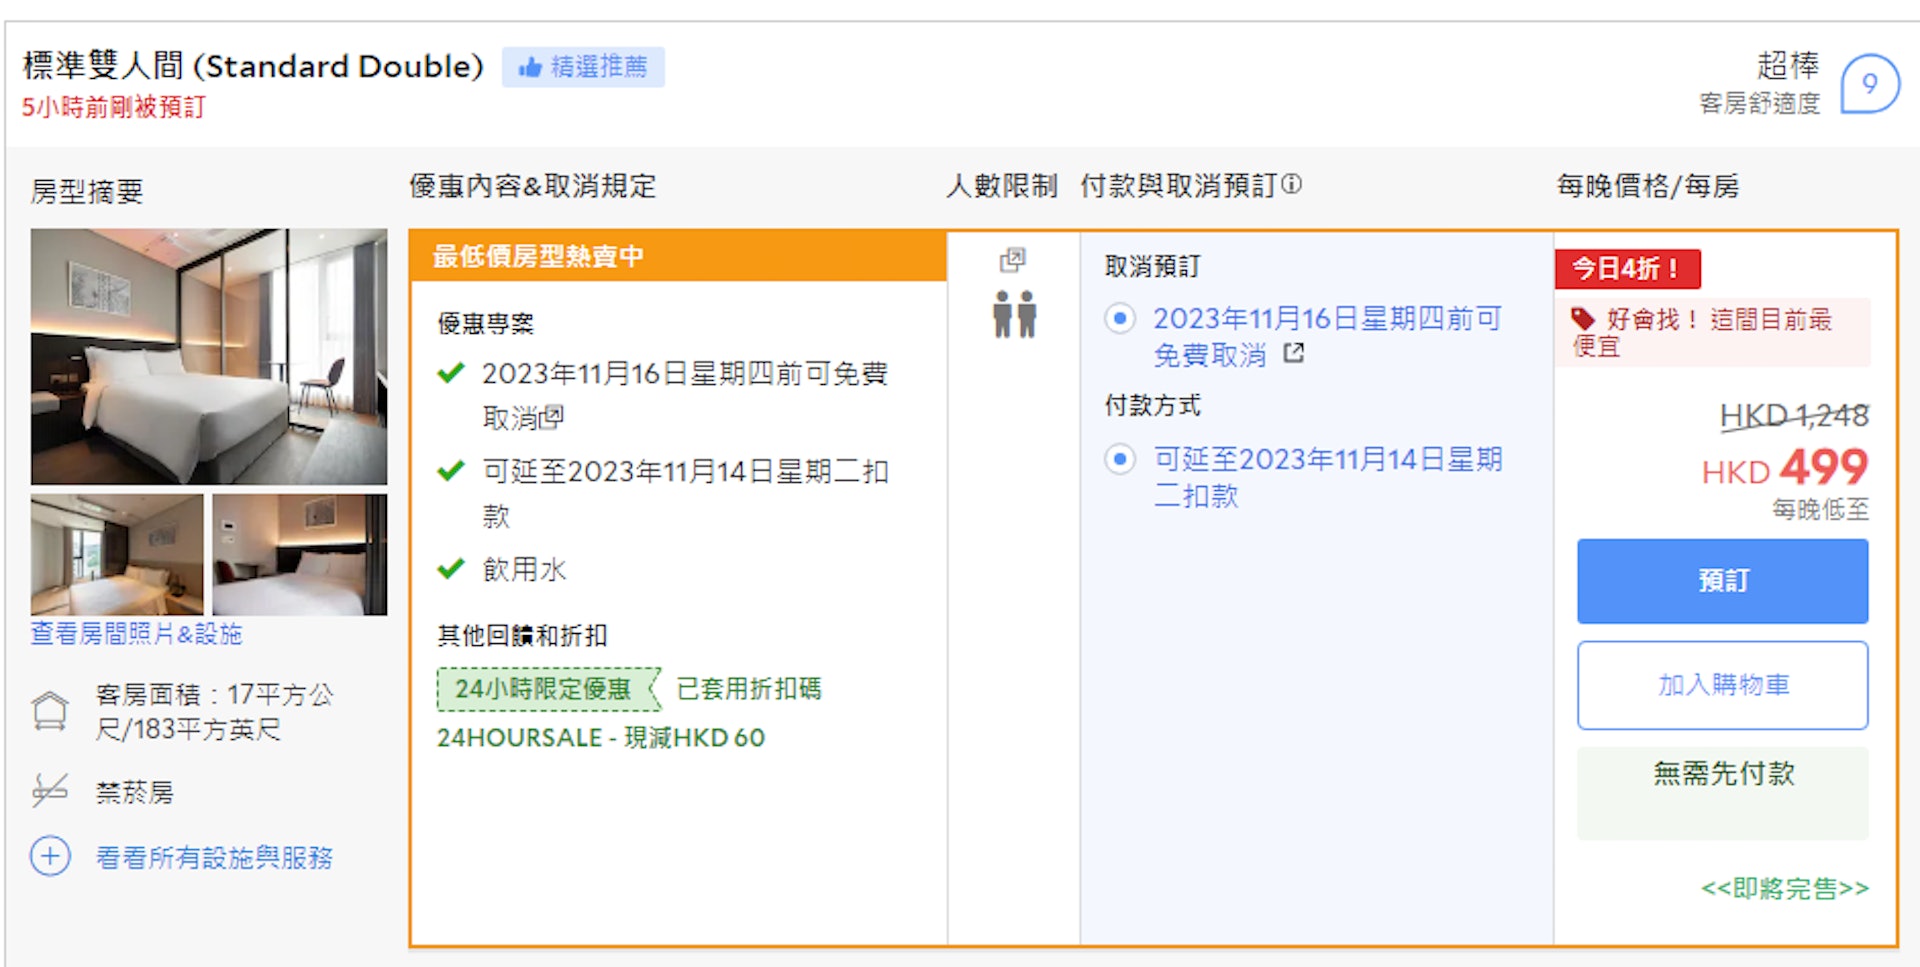Screen dimensions: 1920x967
Task: Click the room size house icon
Action: pos(50,711)
